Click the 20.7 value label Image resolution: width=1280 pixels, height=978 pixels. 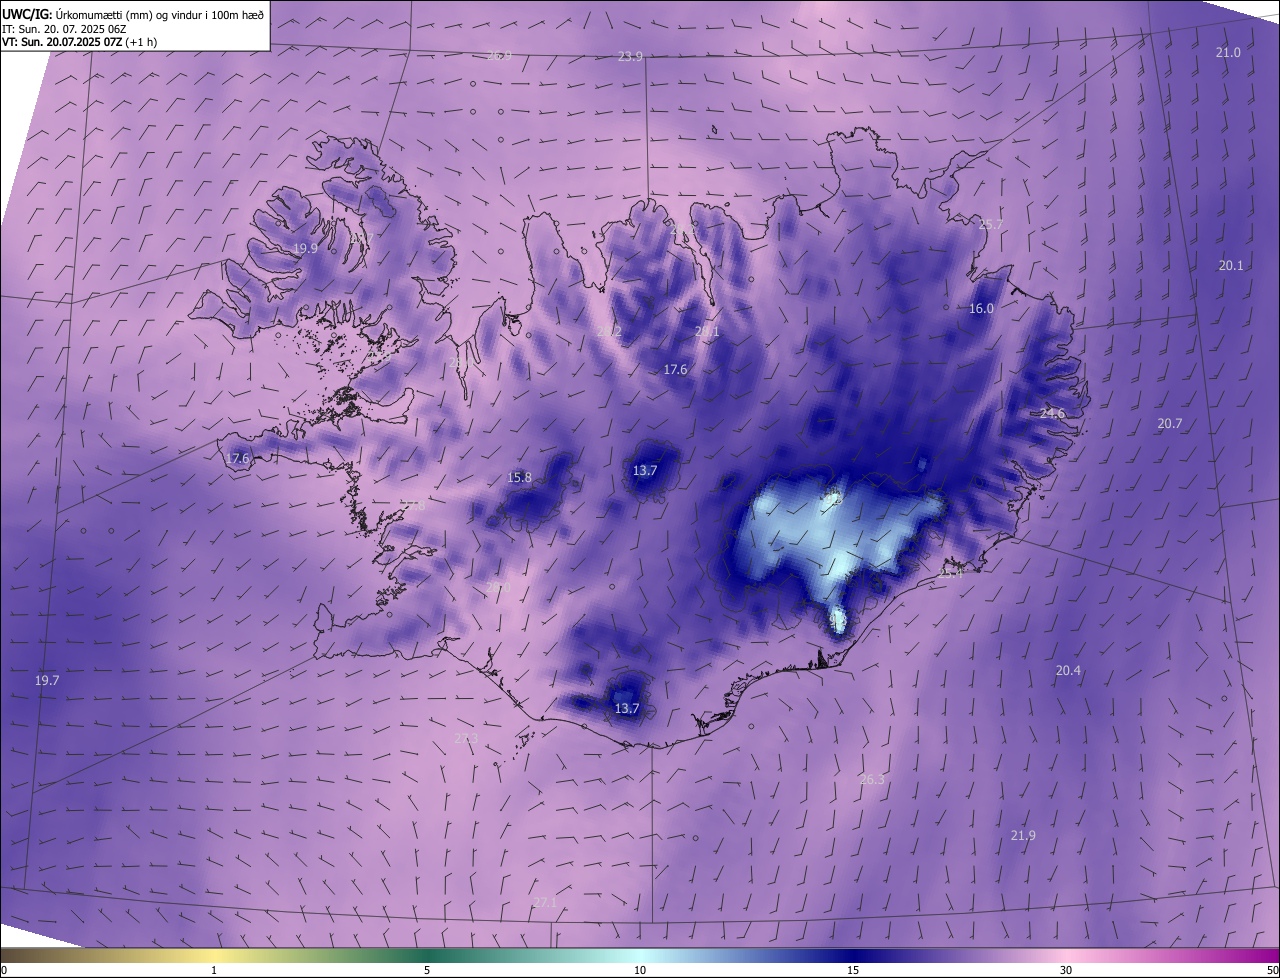click(1170, 423)
